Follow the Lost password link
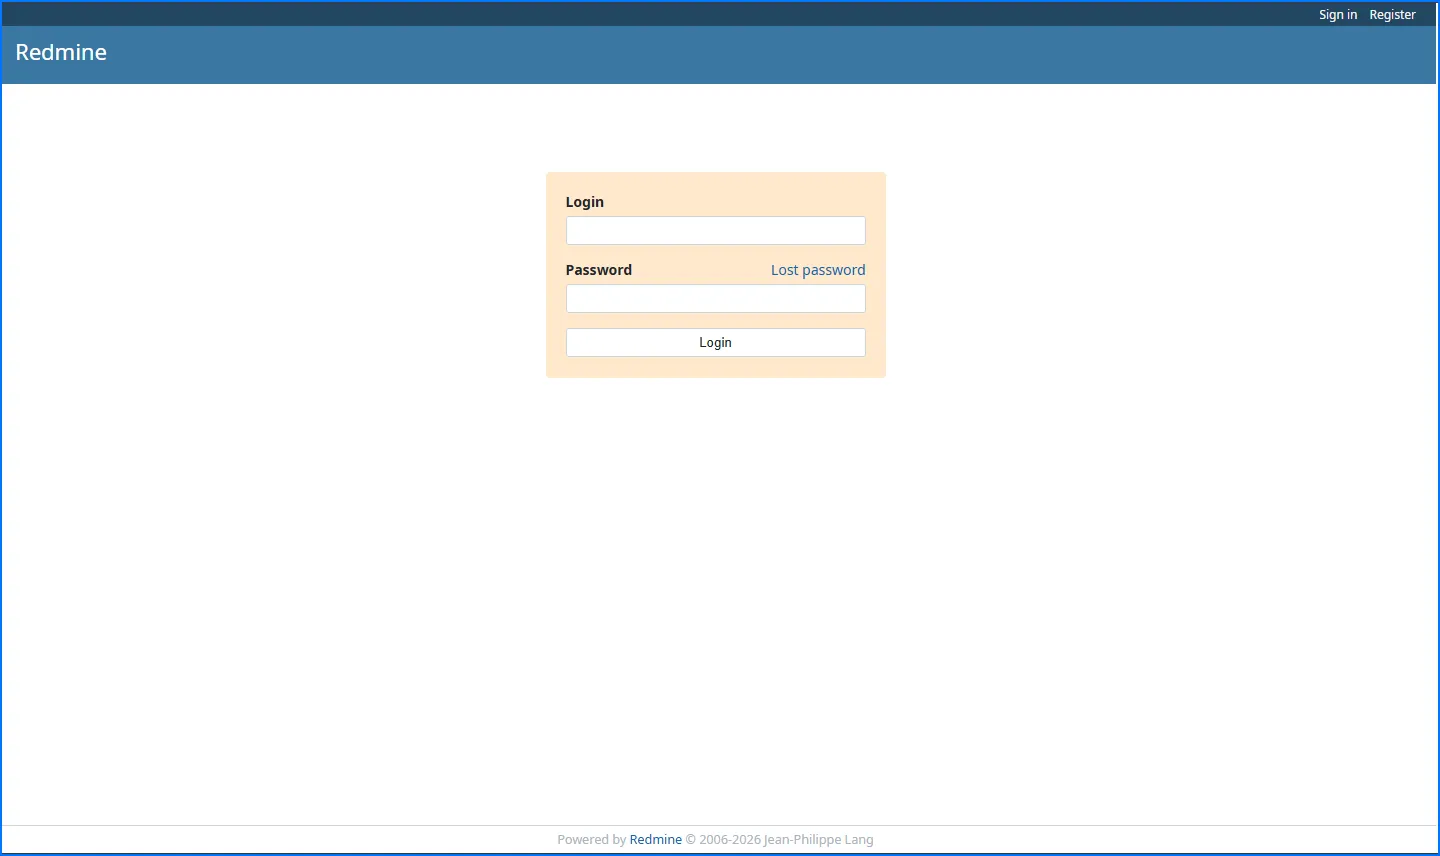Screen dimensions: 1440x856 click(x=818, y=270)
